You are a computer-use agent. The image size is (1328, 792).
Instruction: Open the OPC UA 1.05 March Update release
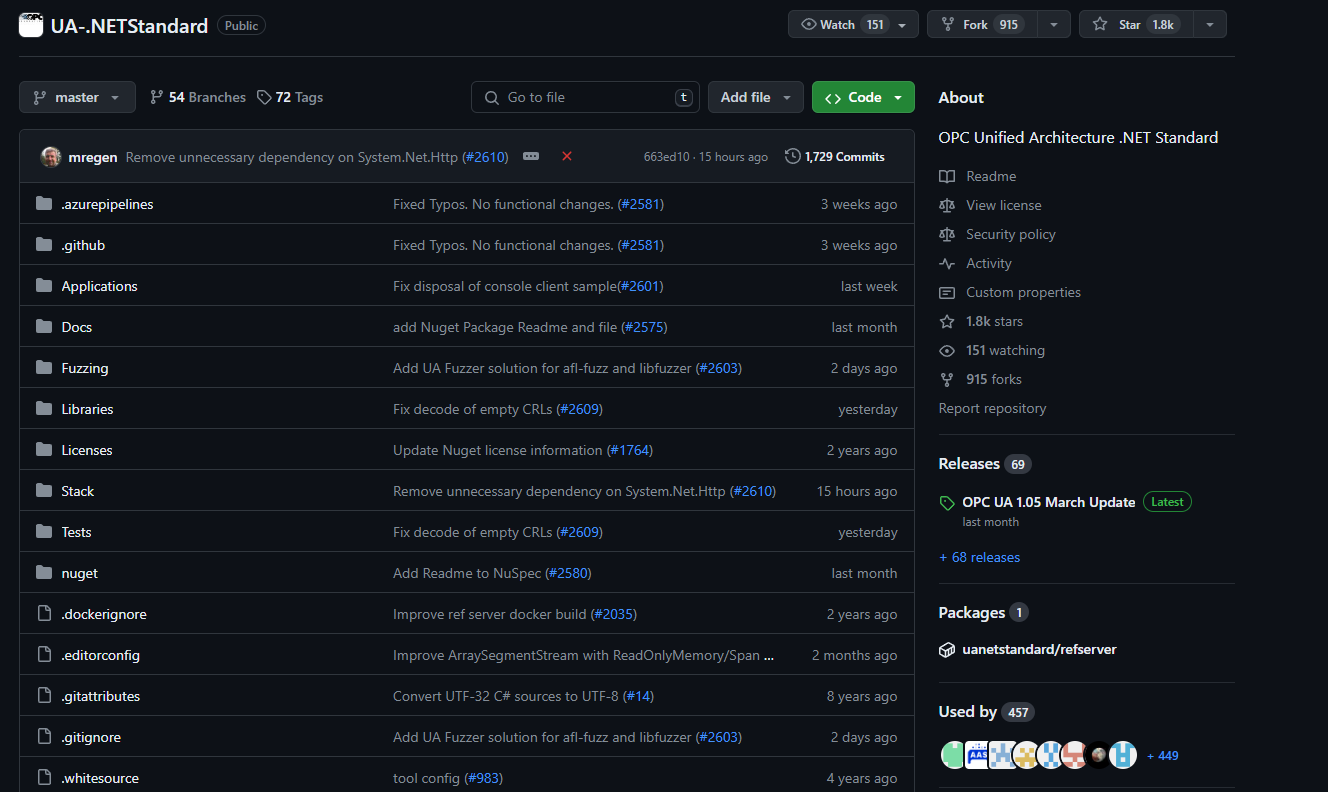click(x=1048, y=502)
